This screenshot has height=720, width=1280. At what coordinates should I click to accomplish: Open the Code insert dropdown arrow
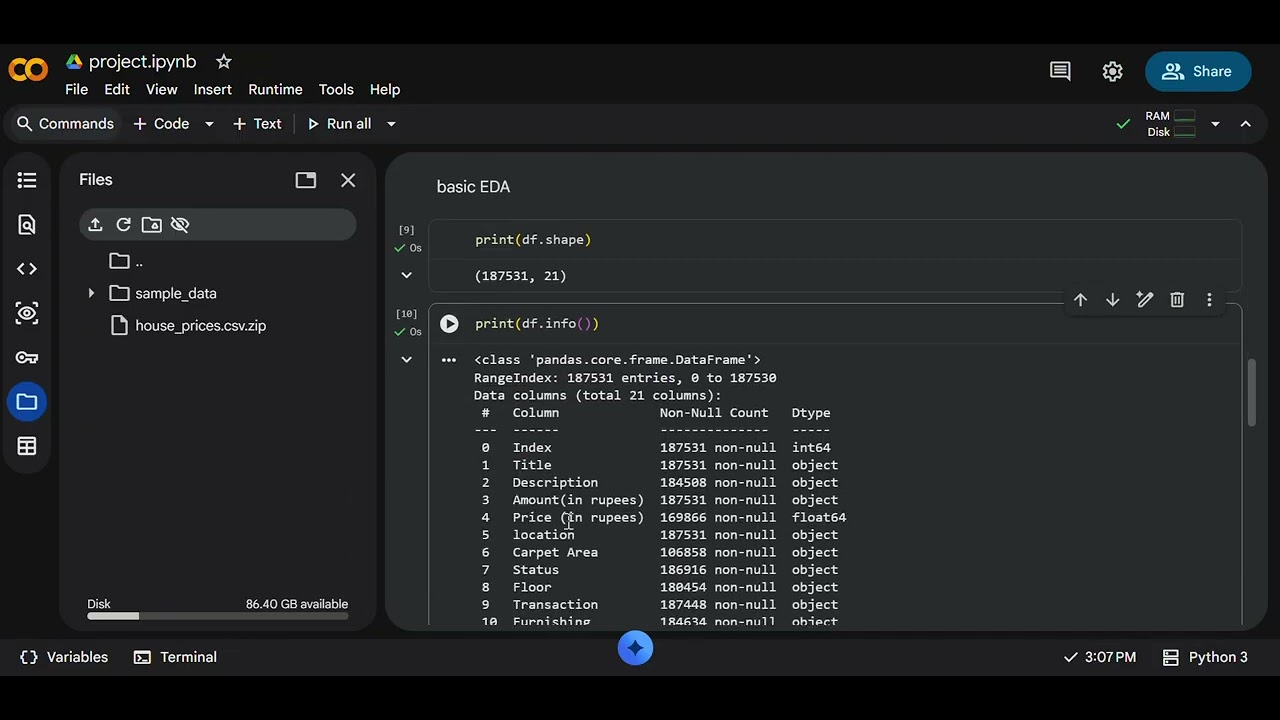point(209,124)
